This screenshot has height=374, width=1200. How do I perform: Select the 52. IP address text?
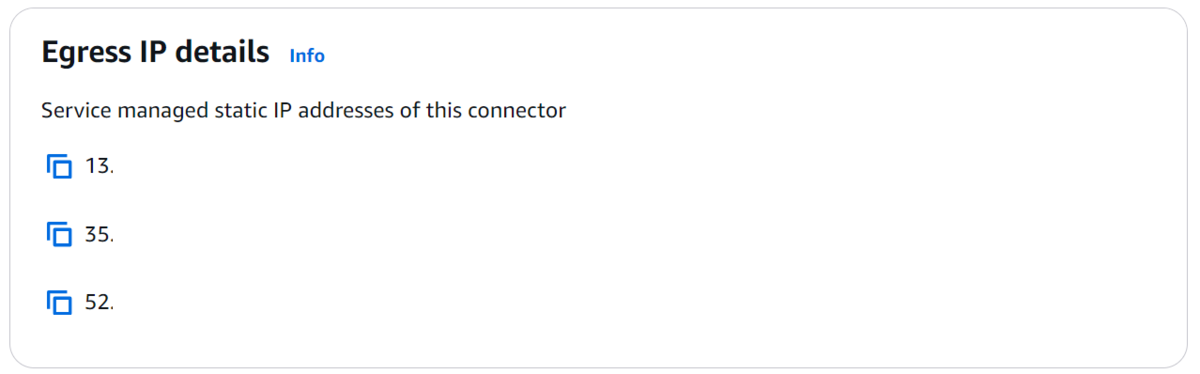[99, 302]
